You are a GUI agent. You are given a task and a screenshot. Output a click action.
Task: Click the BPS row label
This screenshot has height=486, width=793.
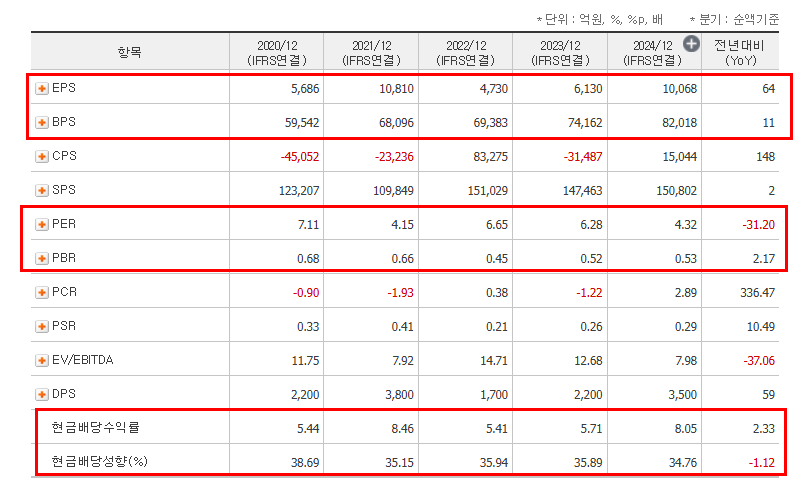click(64, 122)
